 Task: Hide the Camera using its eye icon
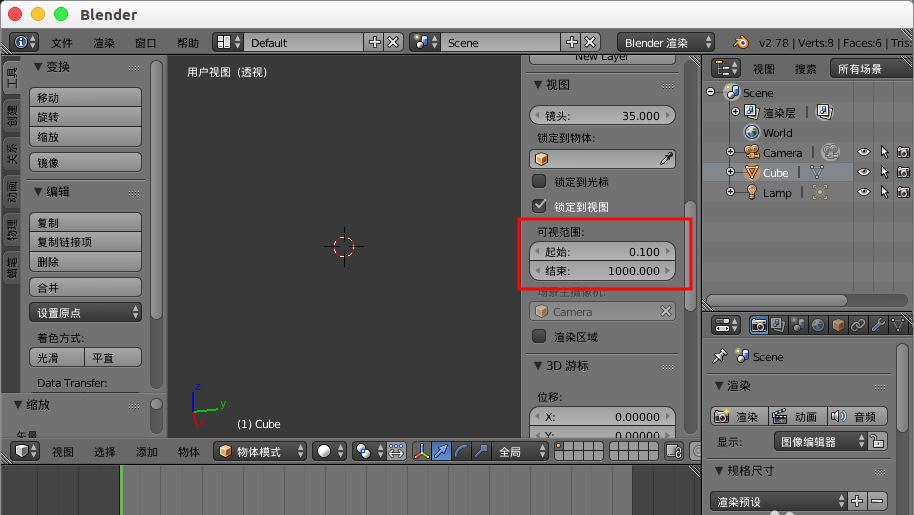coord(864,153)
